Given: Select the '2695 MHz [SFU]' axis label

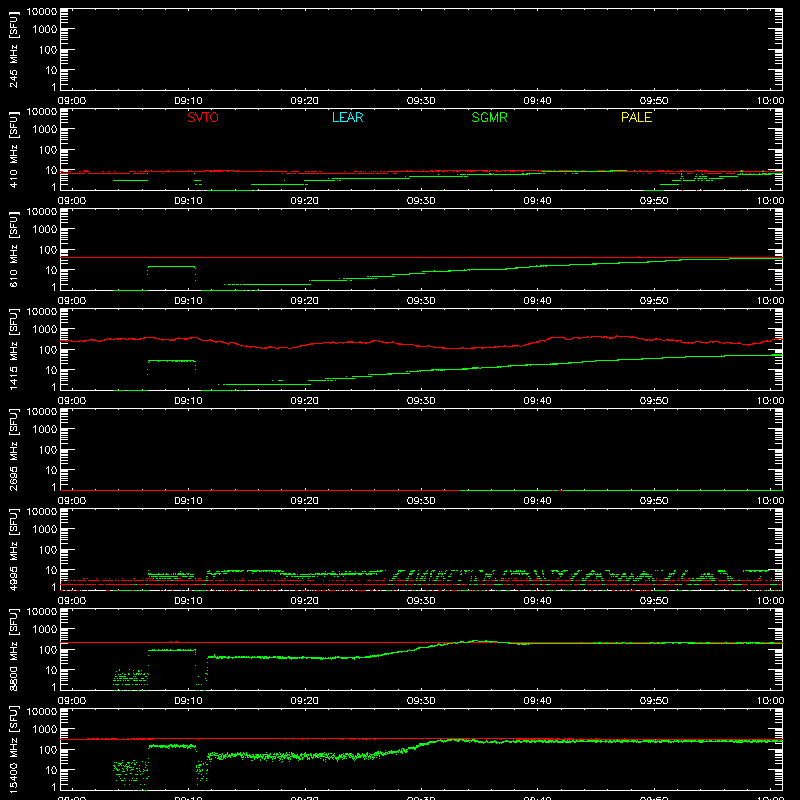Looking at the screenshot, I should (13, 449).
